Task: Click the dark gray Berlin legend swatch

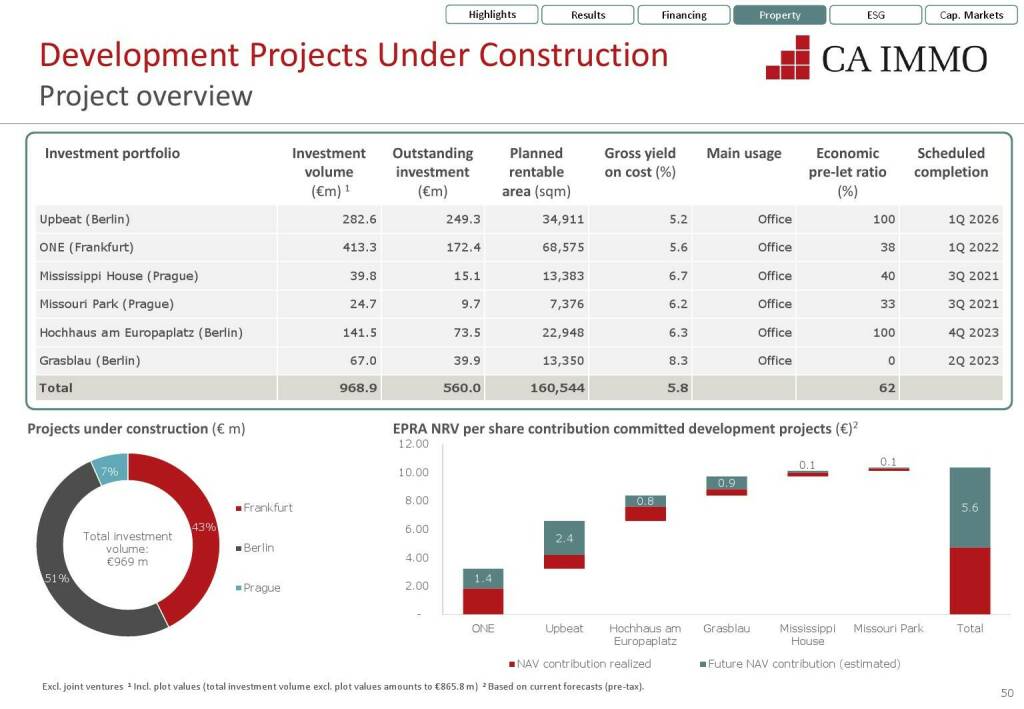Action: pyautogui.click(x=238, y=548)
